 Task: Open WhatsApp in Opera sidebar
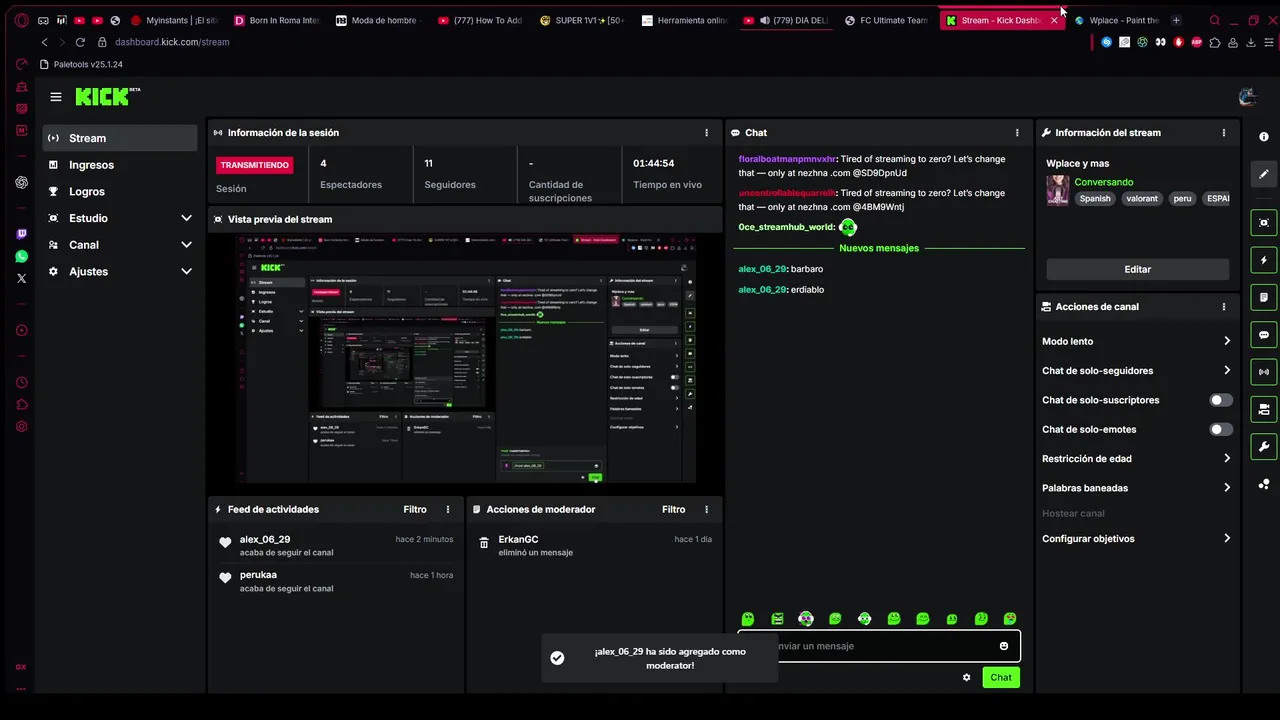[22, 256]
